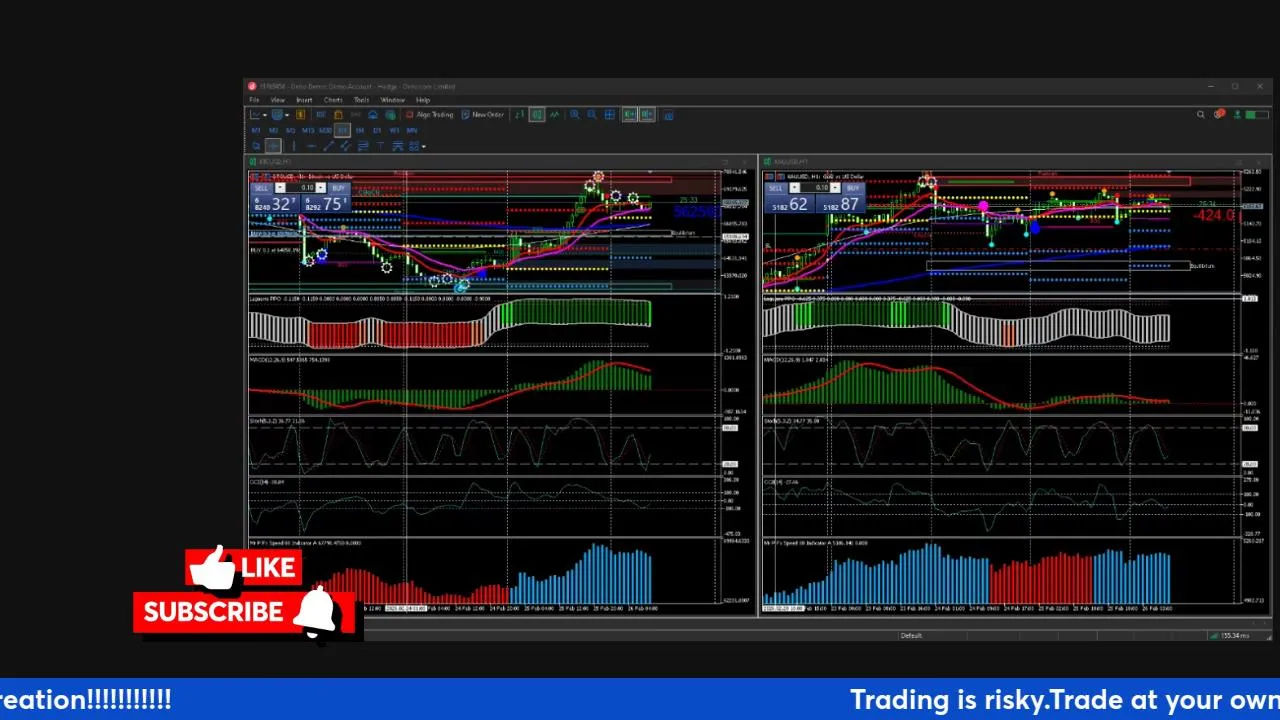Switch to the W1 timeframe

[x=394, y=131]
